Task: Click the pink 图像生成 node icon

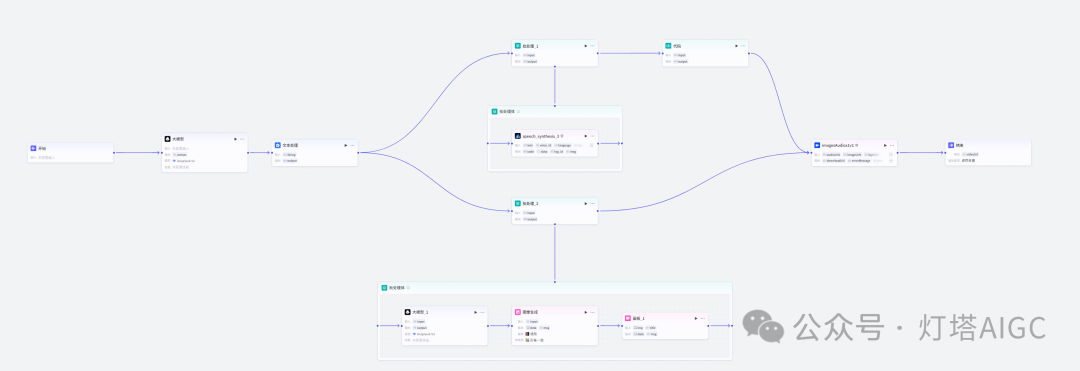Action: pos(518,312)
